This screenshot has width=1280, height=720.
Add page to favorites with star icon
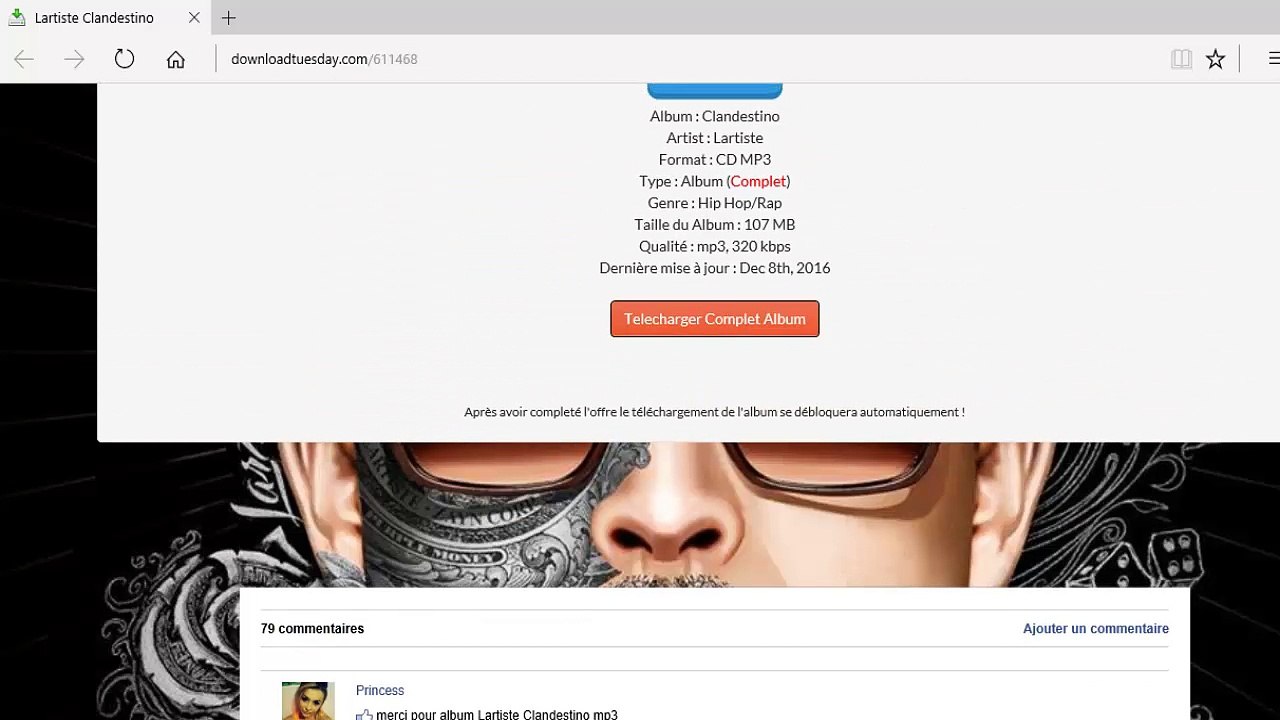[1215, 59]
